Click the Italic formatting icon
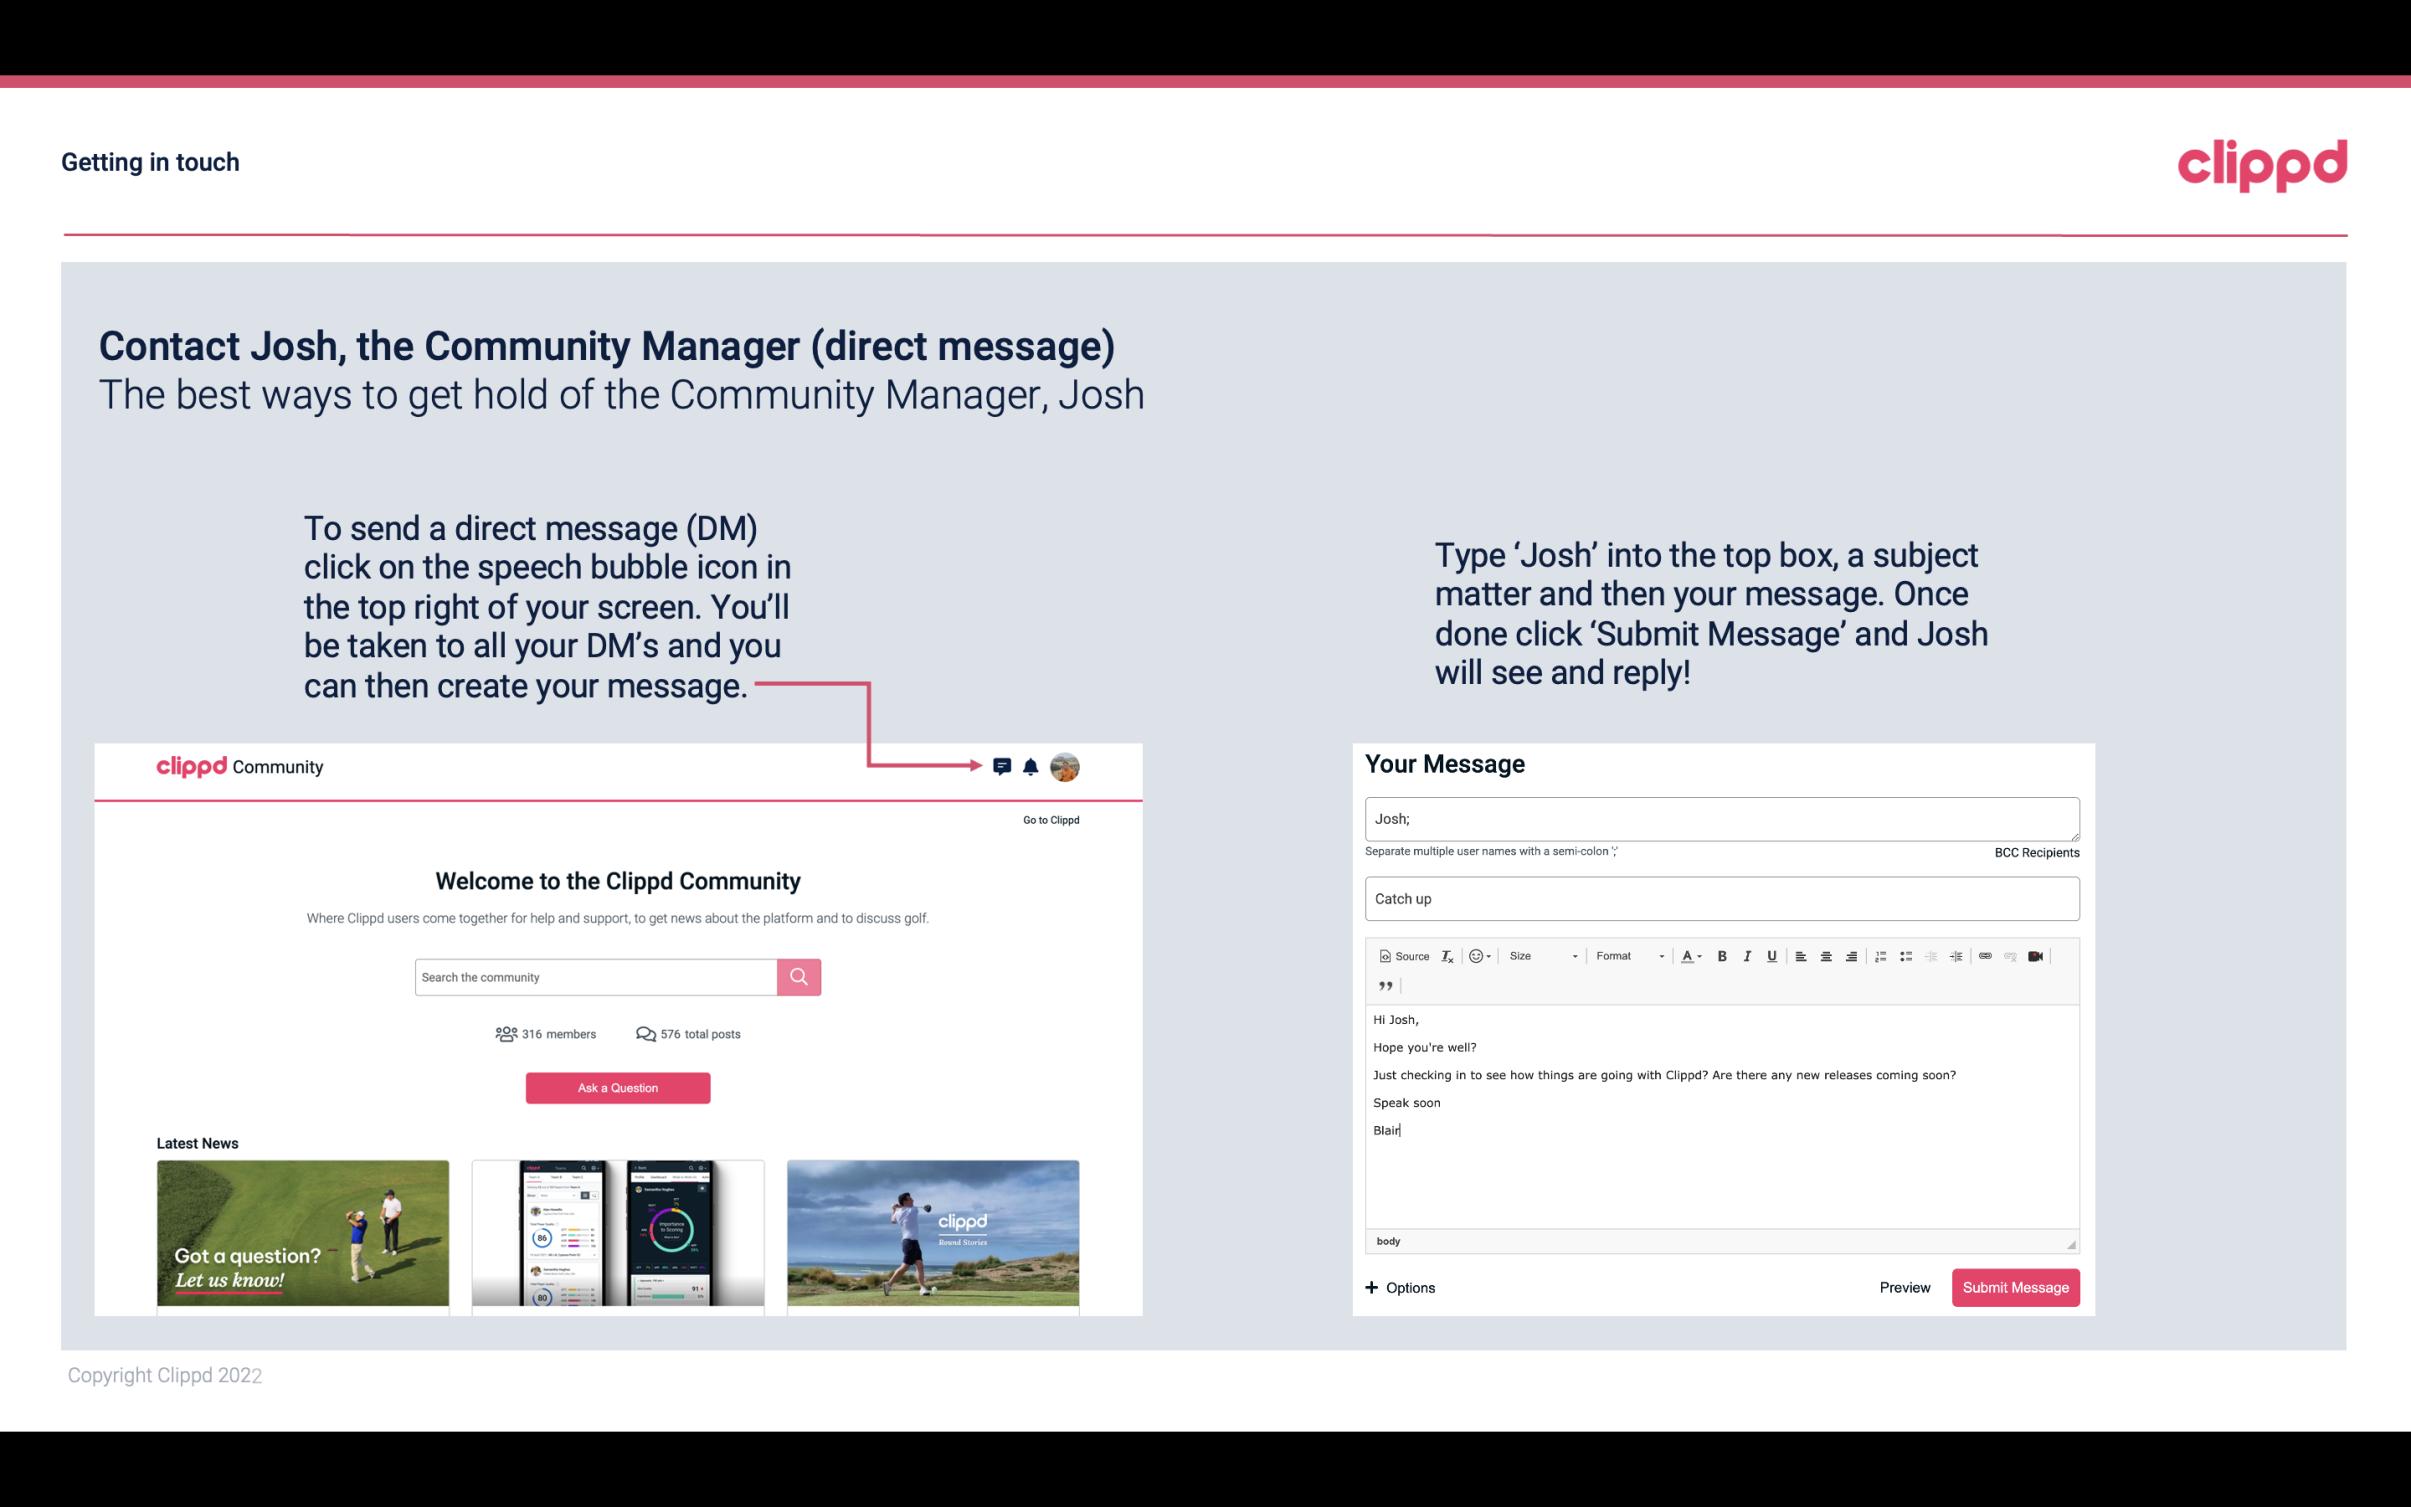 pos(1750,955)
